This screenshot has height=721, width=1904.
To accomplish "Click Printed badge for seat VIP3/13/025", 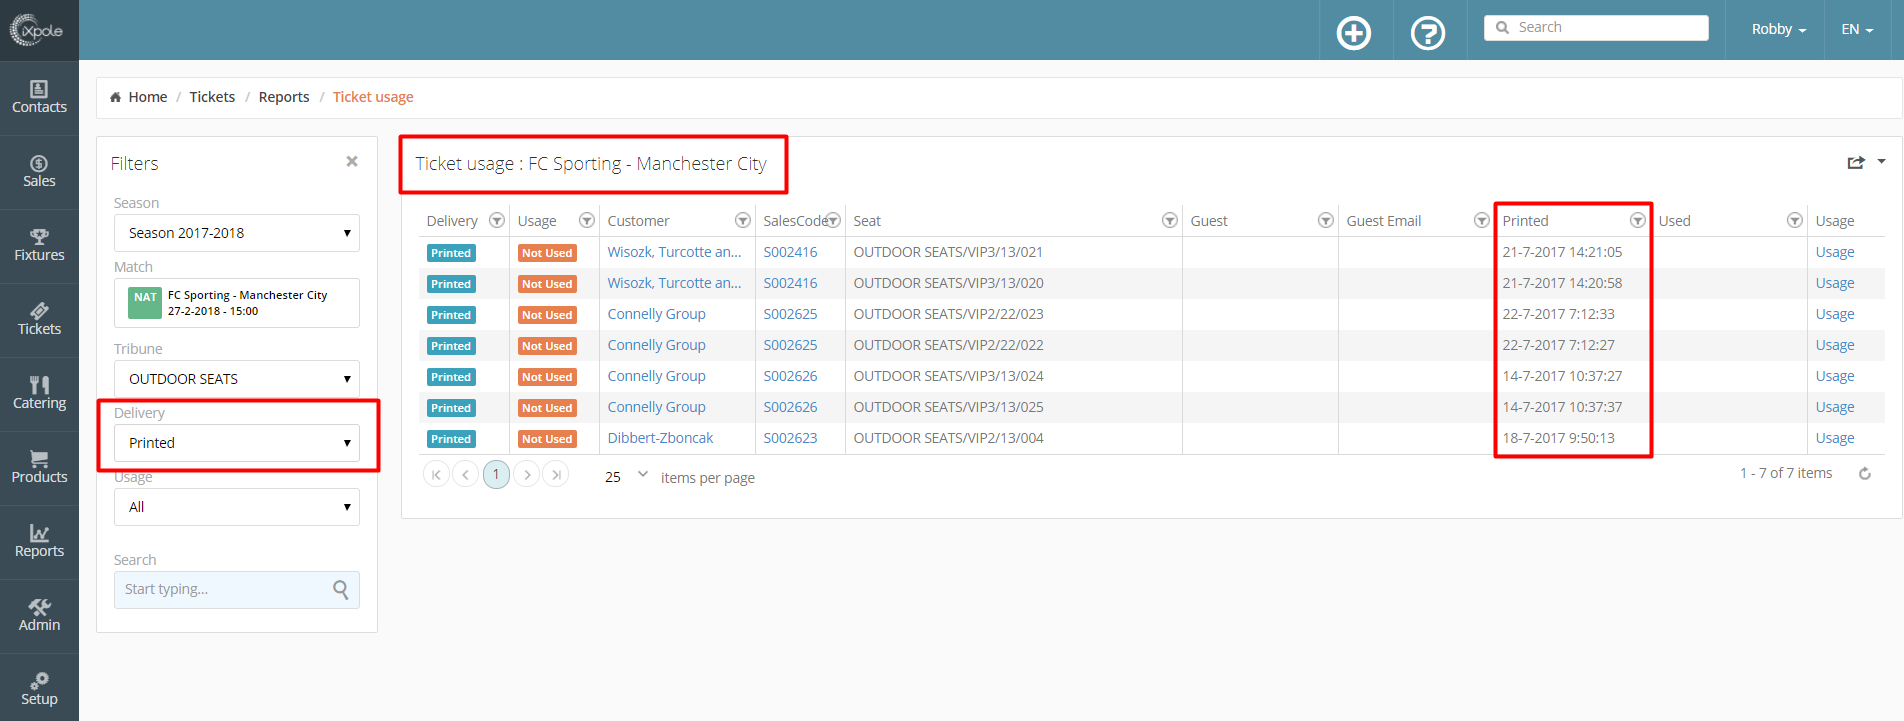I will (451, 408).
